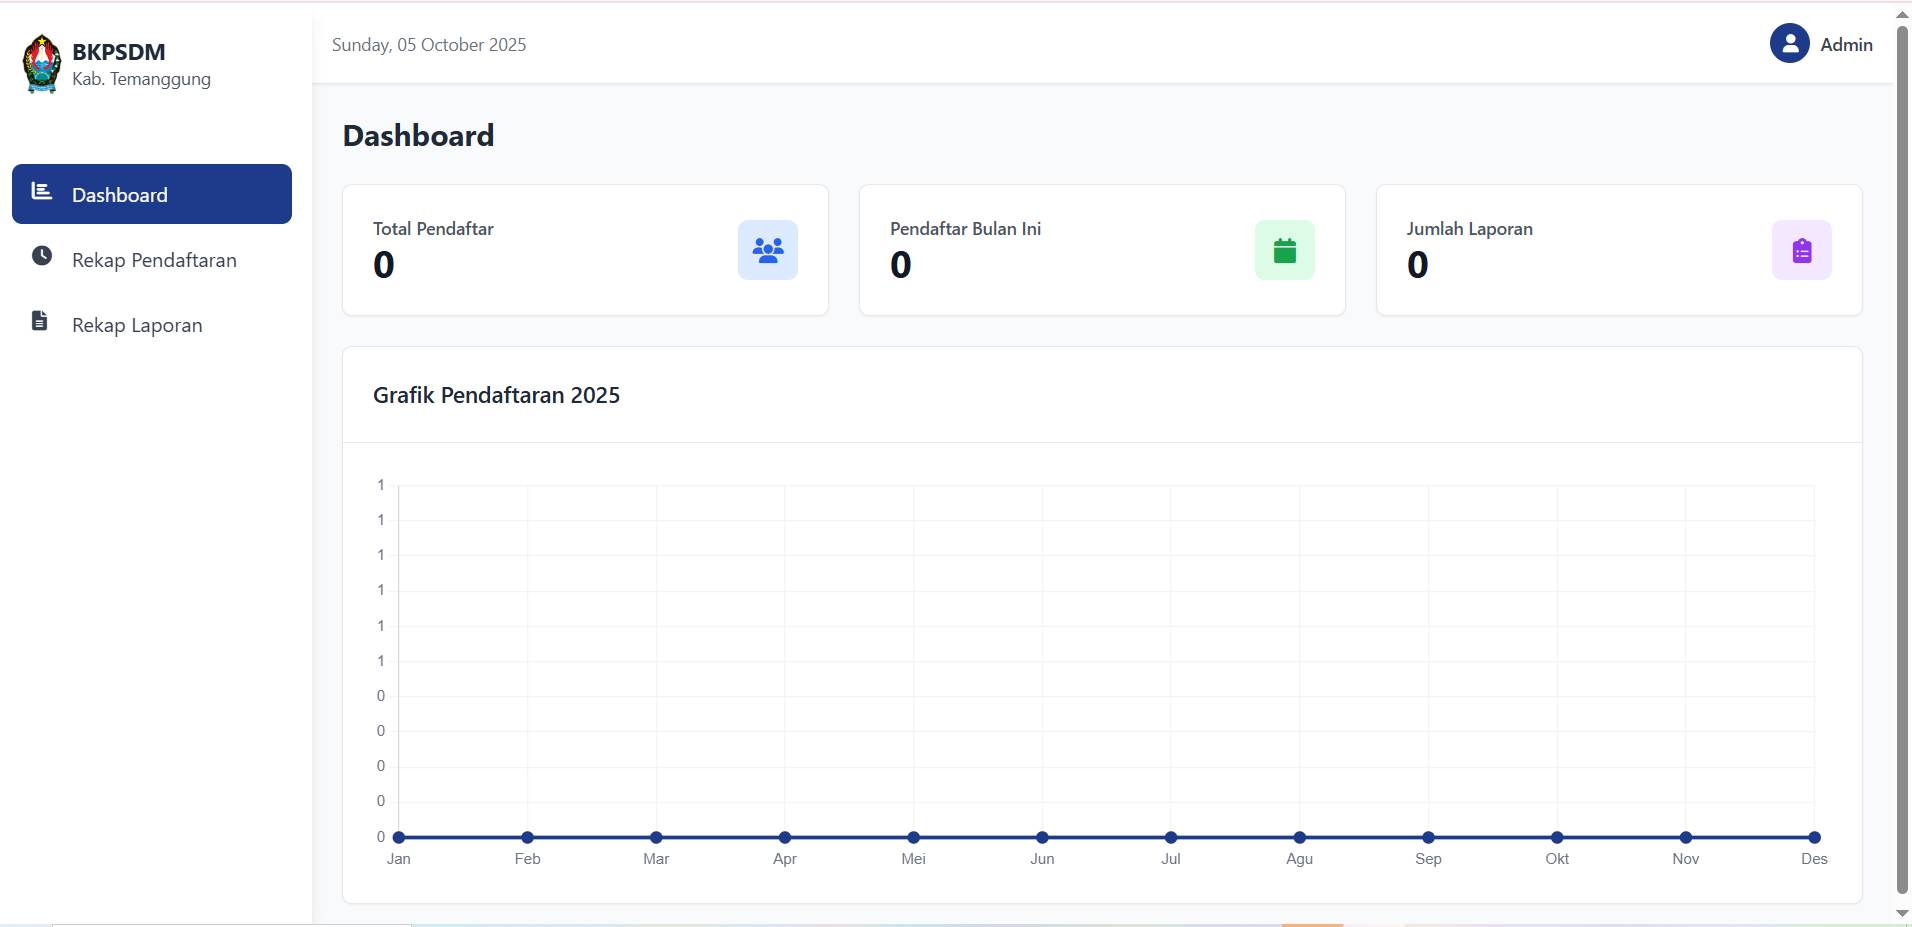Open the Dashboard menu item
Viewport: 1912px width, 927px height.
[x=152, y=195]
